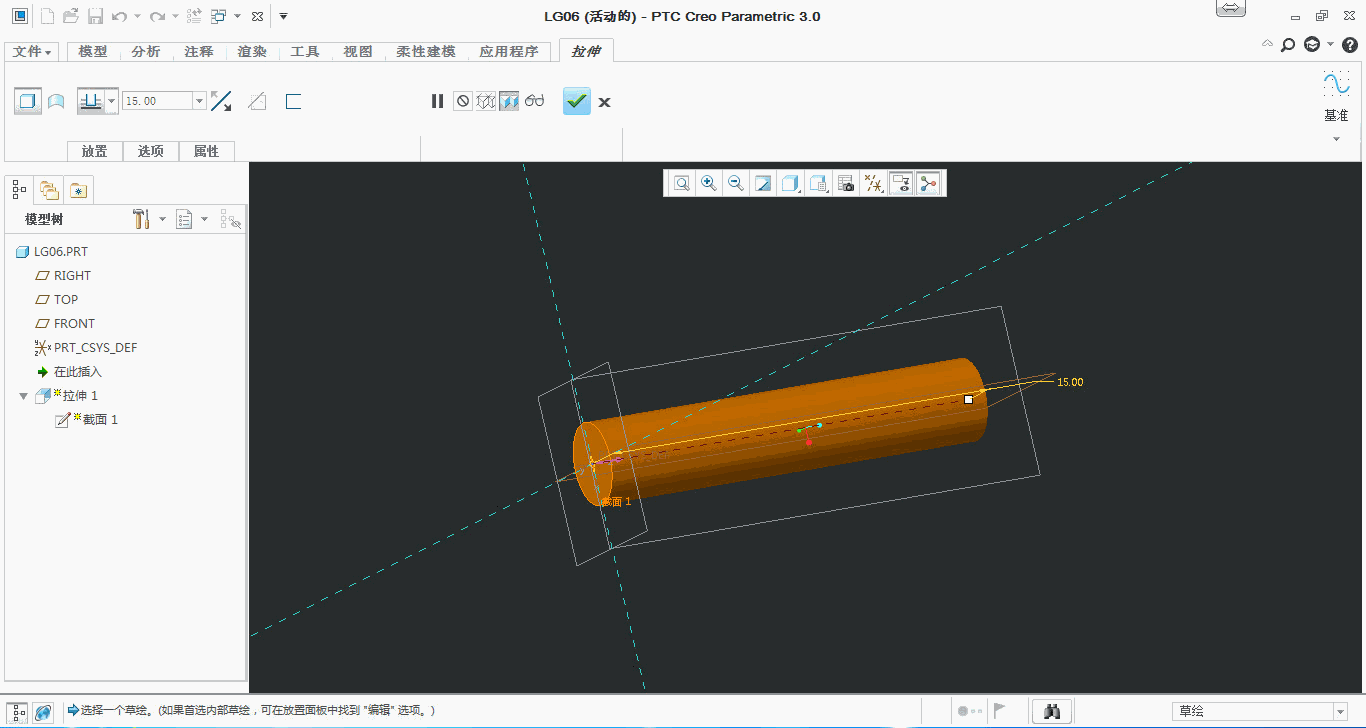Cancel the extrude with the X button
1366x728 pixels.
click(x=604, y=102)
